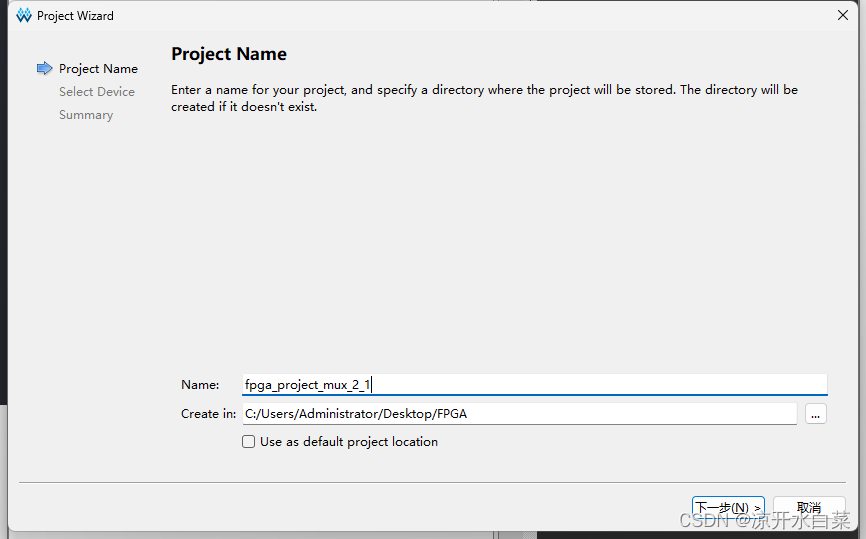Click the 'Name:' field label
The height and width of the screenshot is (539, 866).
(200, 385)
